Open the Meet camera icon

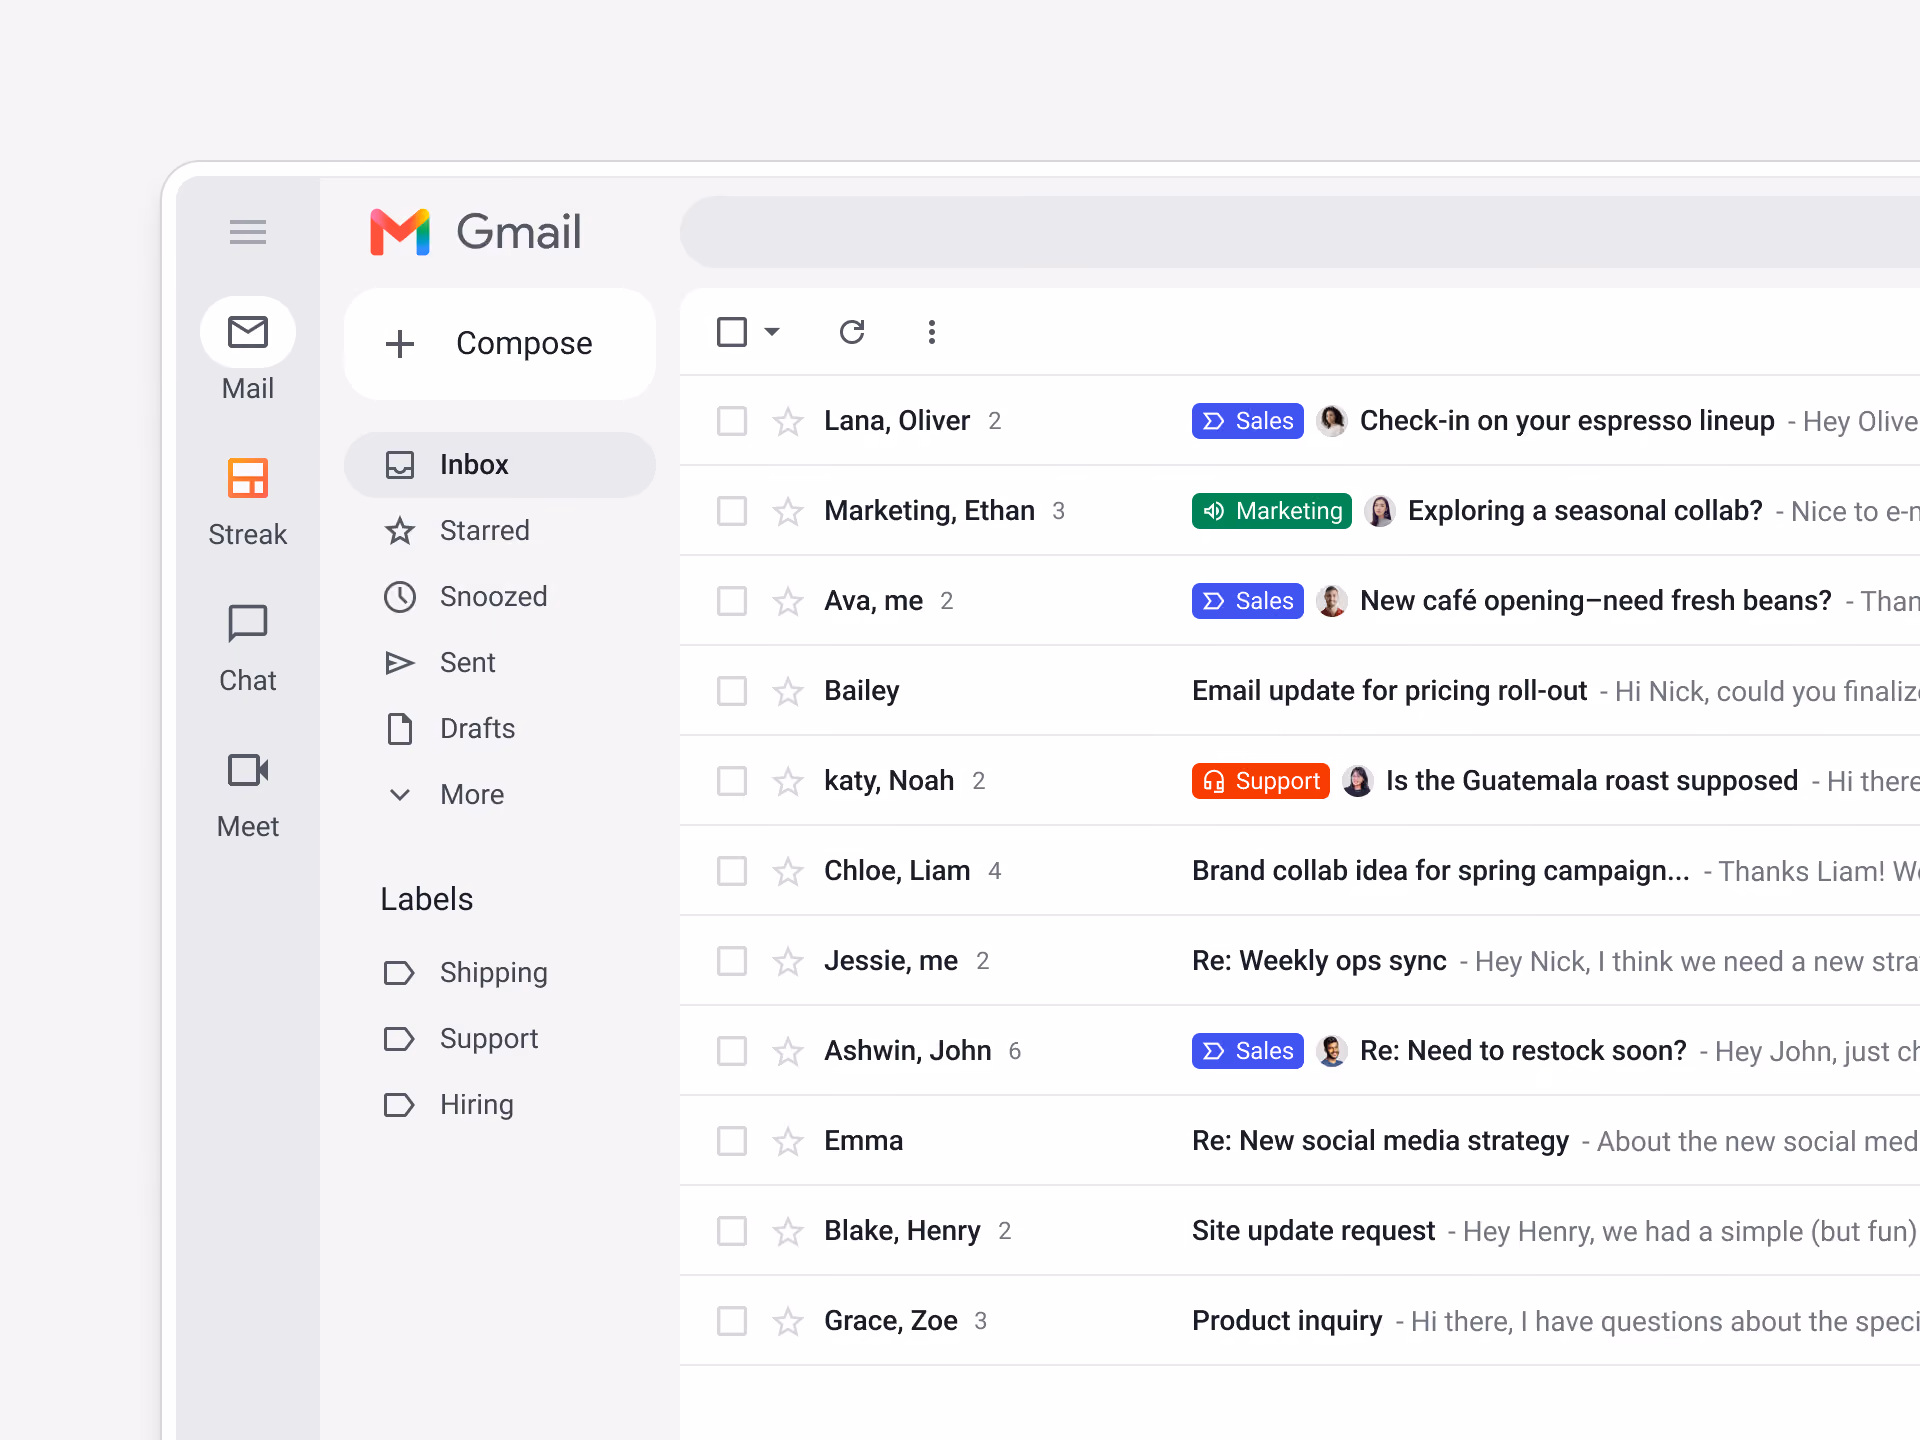(x=248, y=770)
